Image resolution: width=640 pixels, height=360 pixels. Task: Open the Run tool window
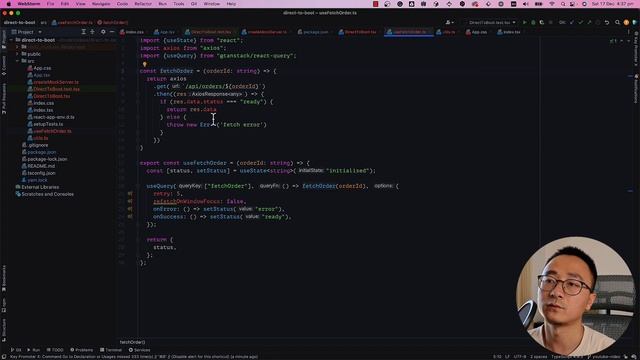pyautogui.click(x=33, y=350)
